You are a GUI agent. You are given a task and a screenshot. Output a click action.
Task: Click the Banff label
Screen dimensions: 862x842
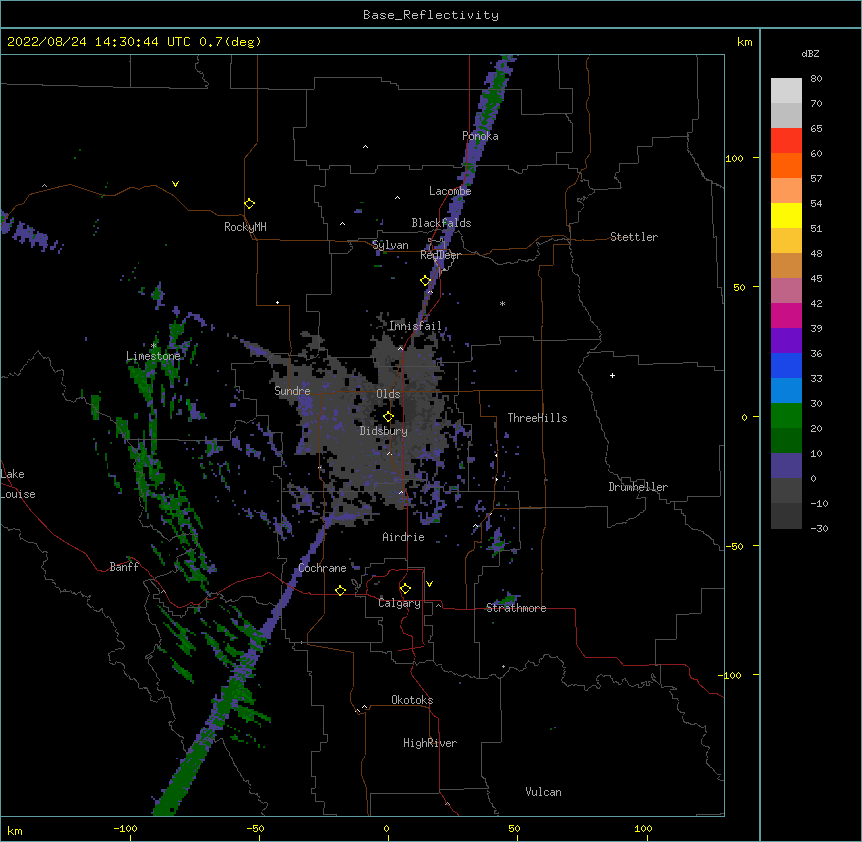click(x=124, y=567)
